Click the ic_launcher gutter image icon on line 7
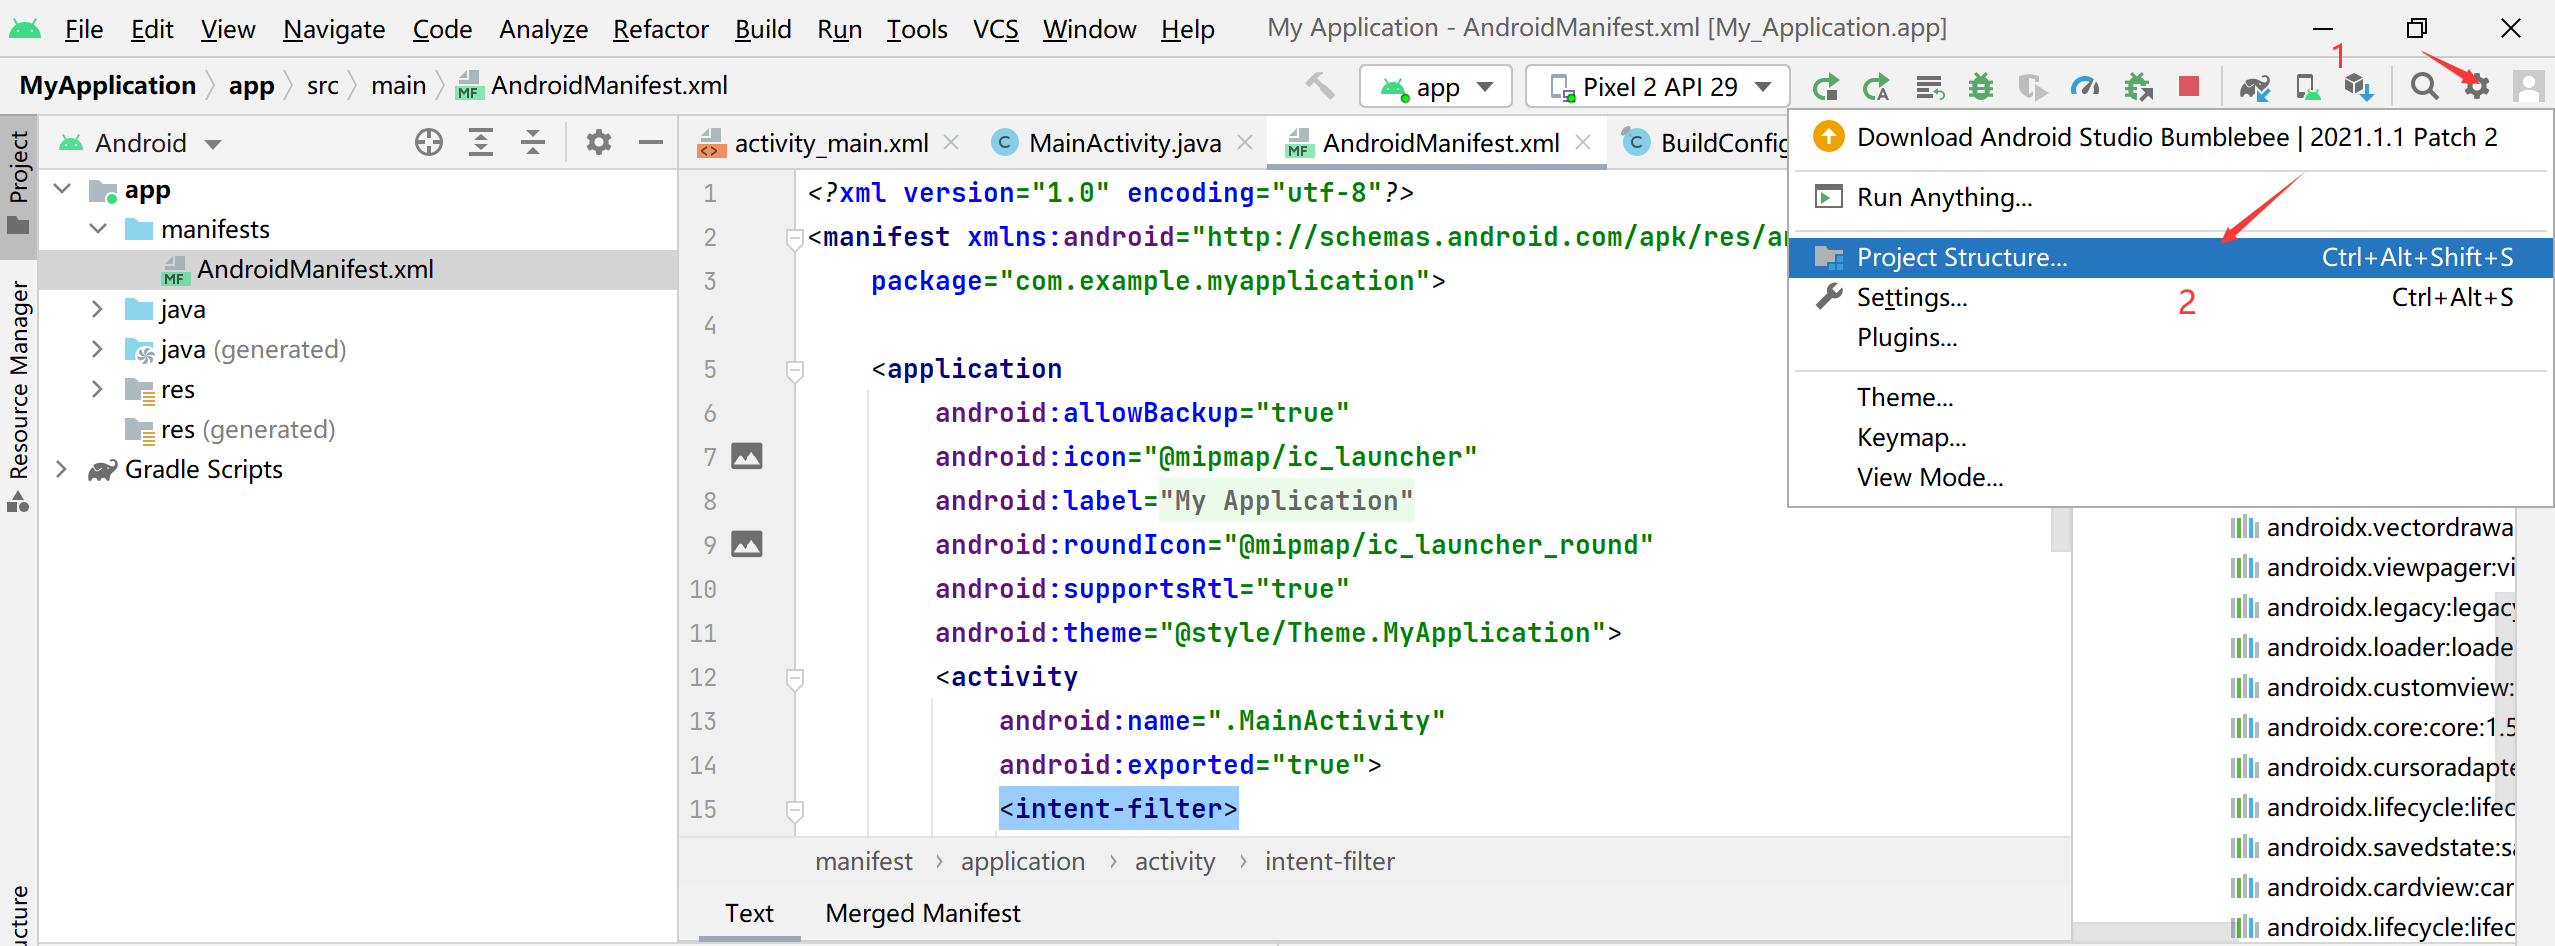Image resolution: width=2555 pixels, height=946 pixels. (747, 456)
